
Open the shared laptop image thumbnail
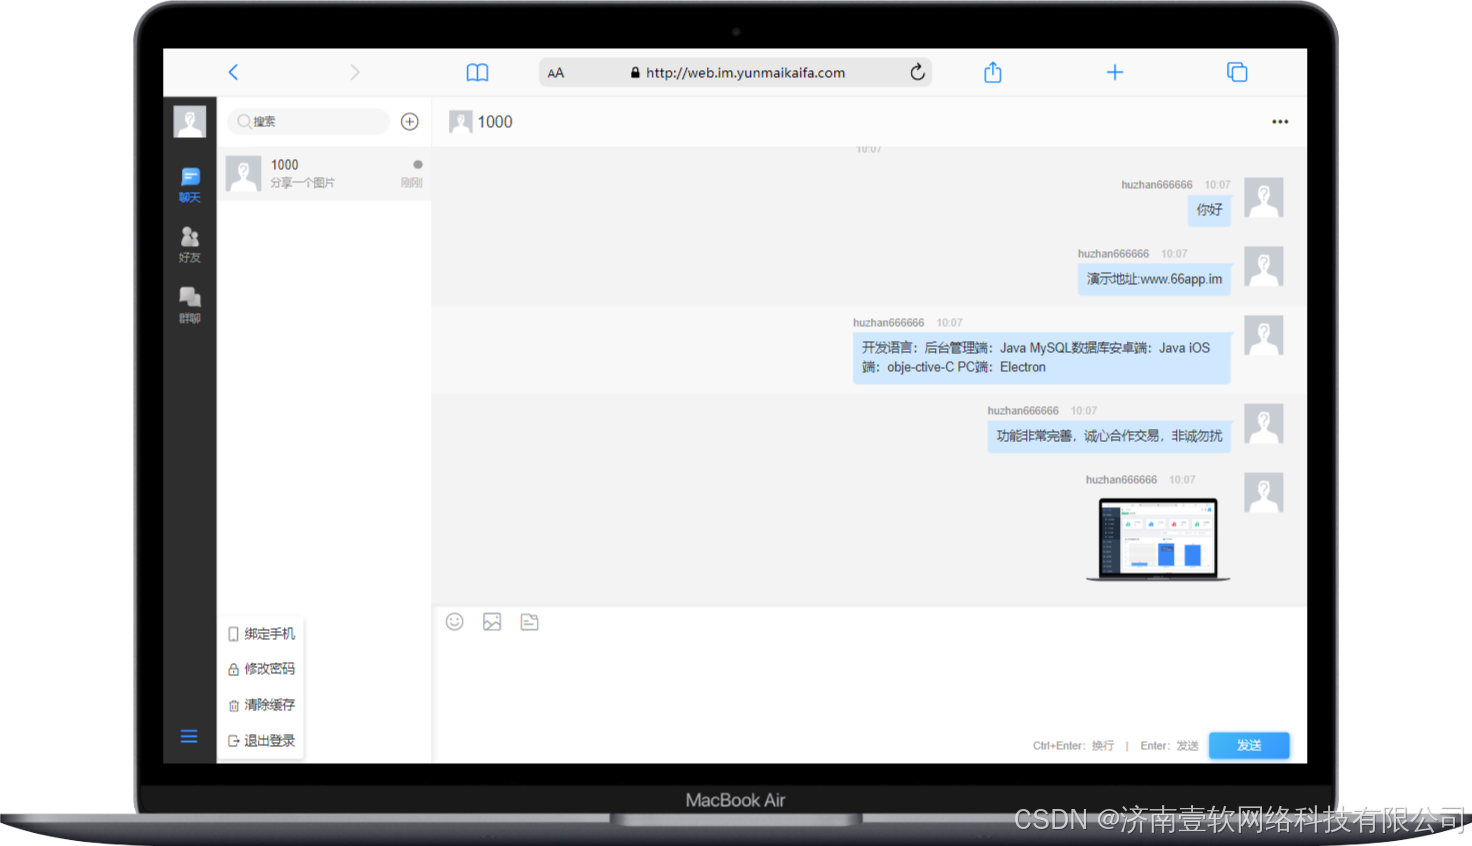1158,539
